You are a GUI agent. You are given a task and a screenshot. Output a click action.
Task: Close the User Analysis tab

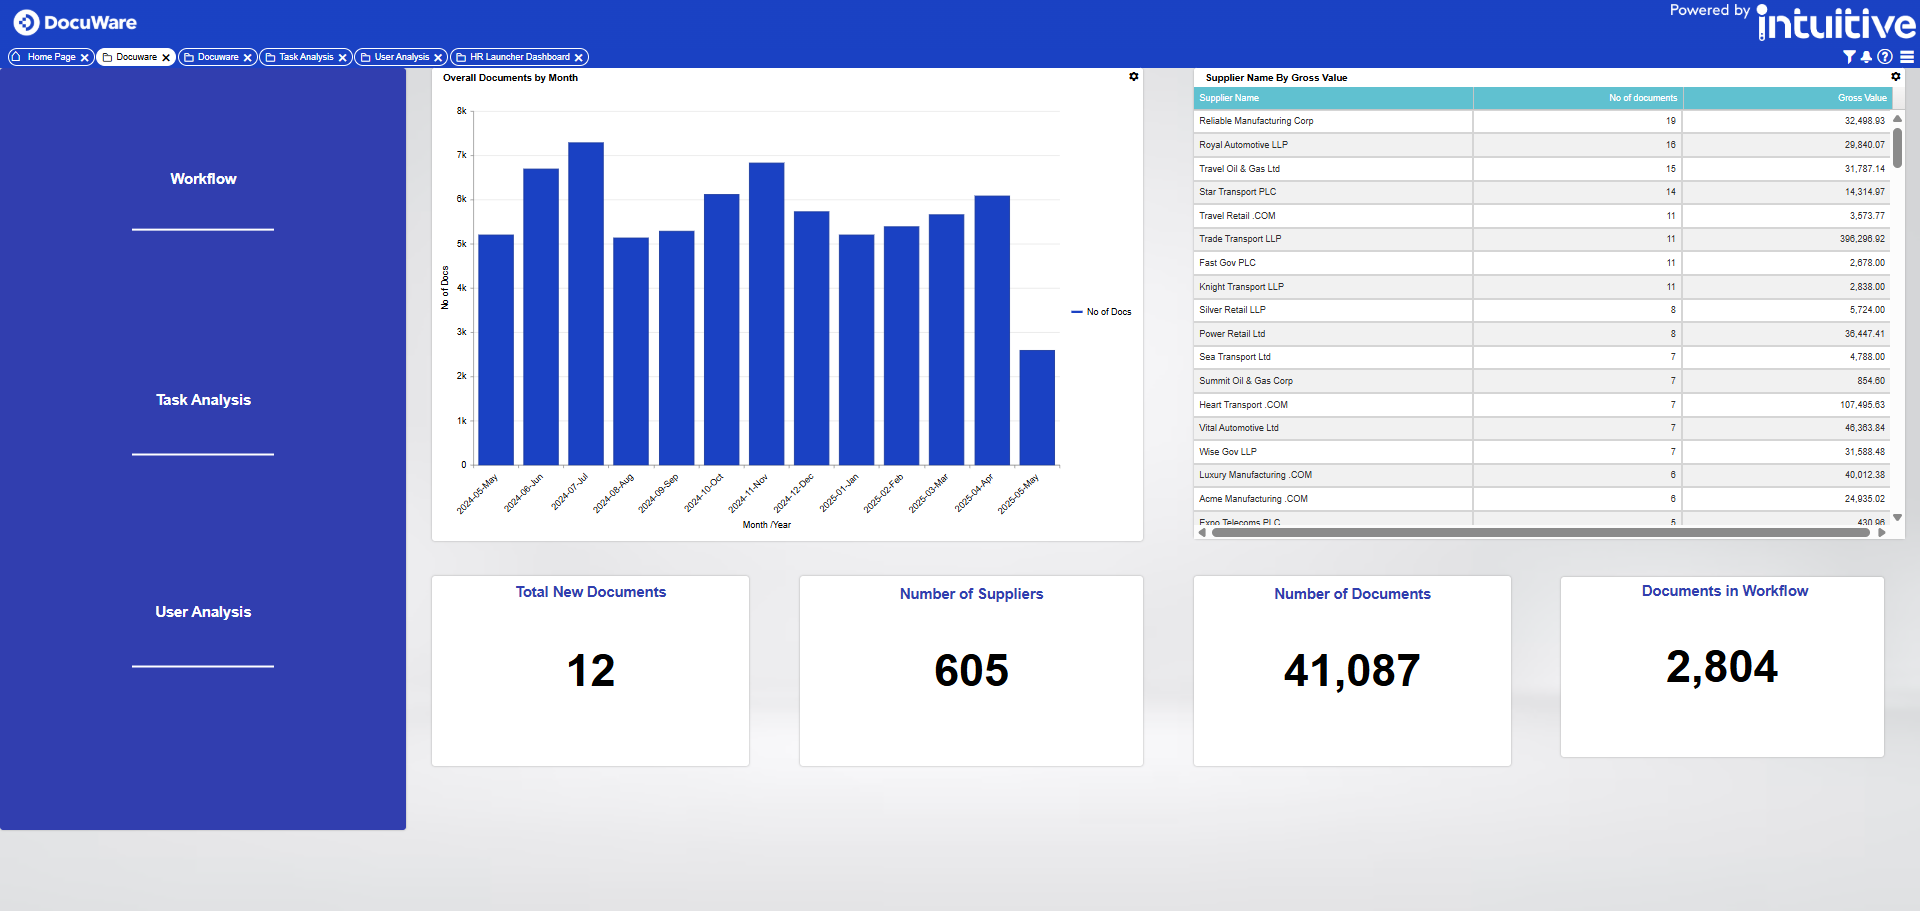(438, 58)
